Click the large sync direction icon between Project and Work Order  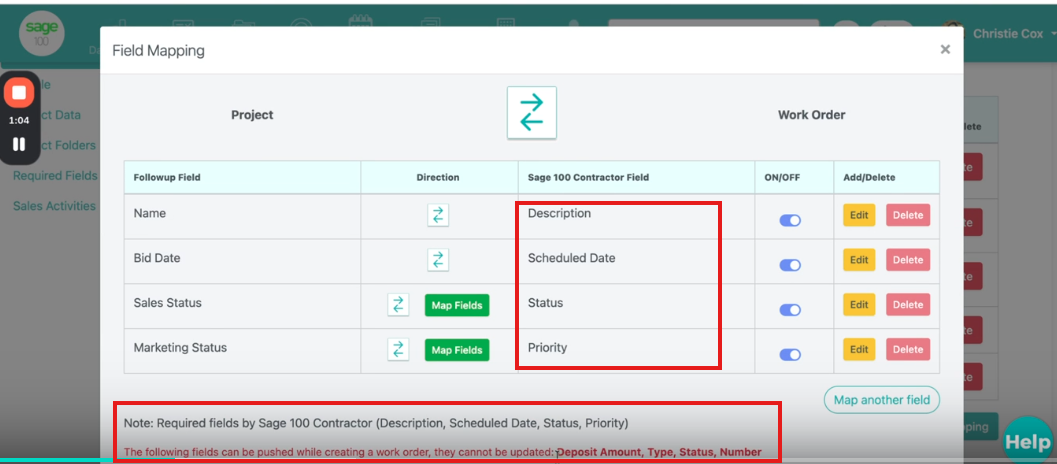pos(532,113)
